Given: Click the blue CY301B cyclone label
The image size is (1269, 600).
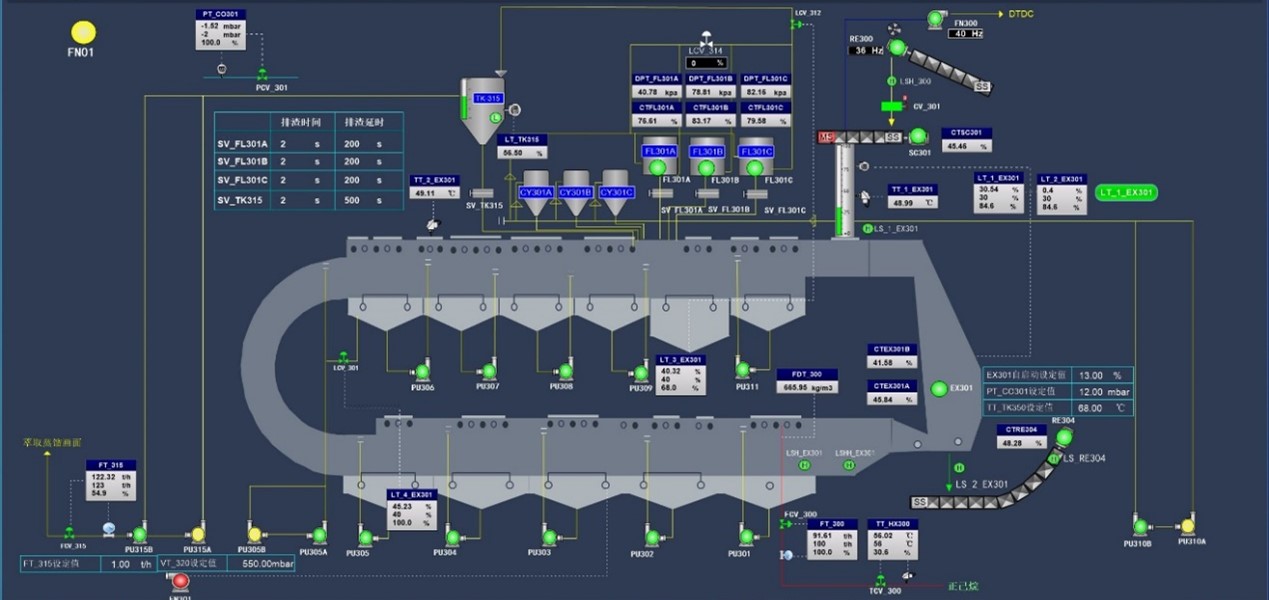Looking at the screenshot, I should tap(576, 192).
